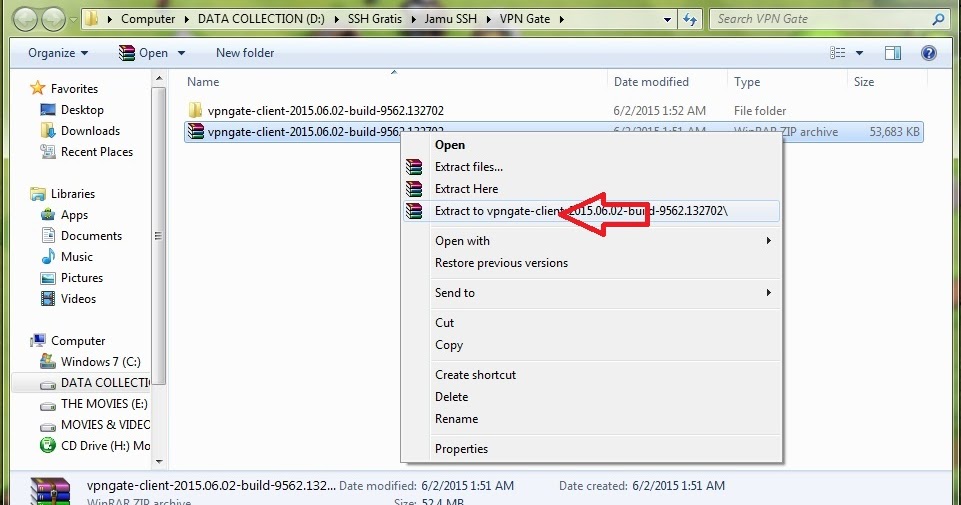Screen dimensions: 961x505
Task: Click the Downloads folder icon in sidebar
Action: coord(48,131)
